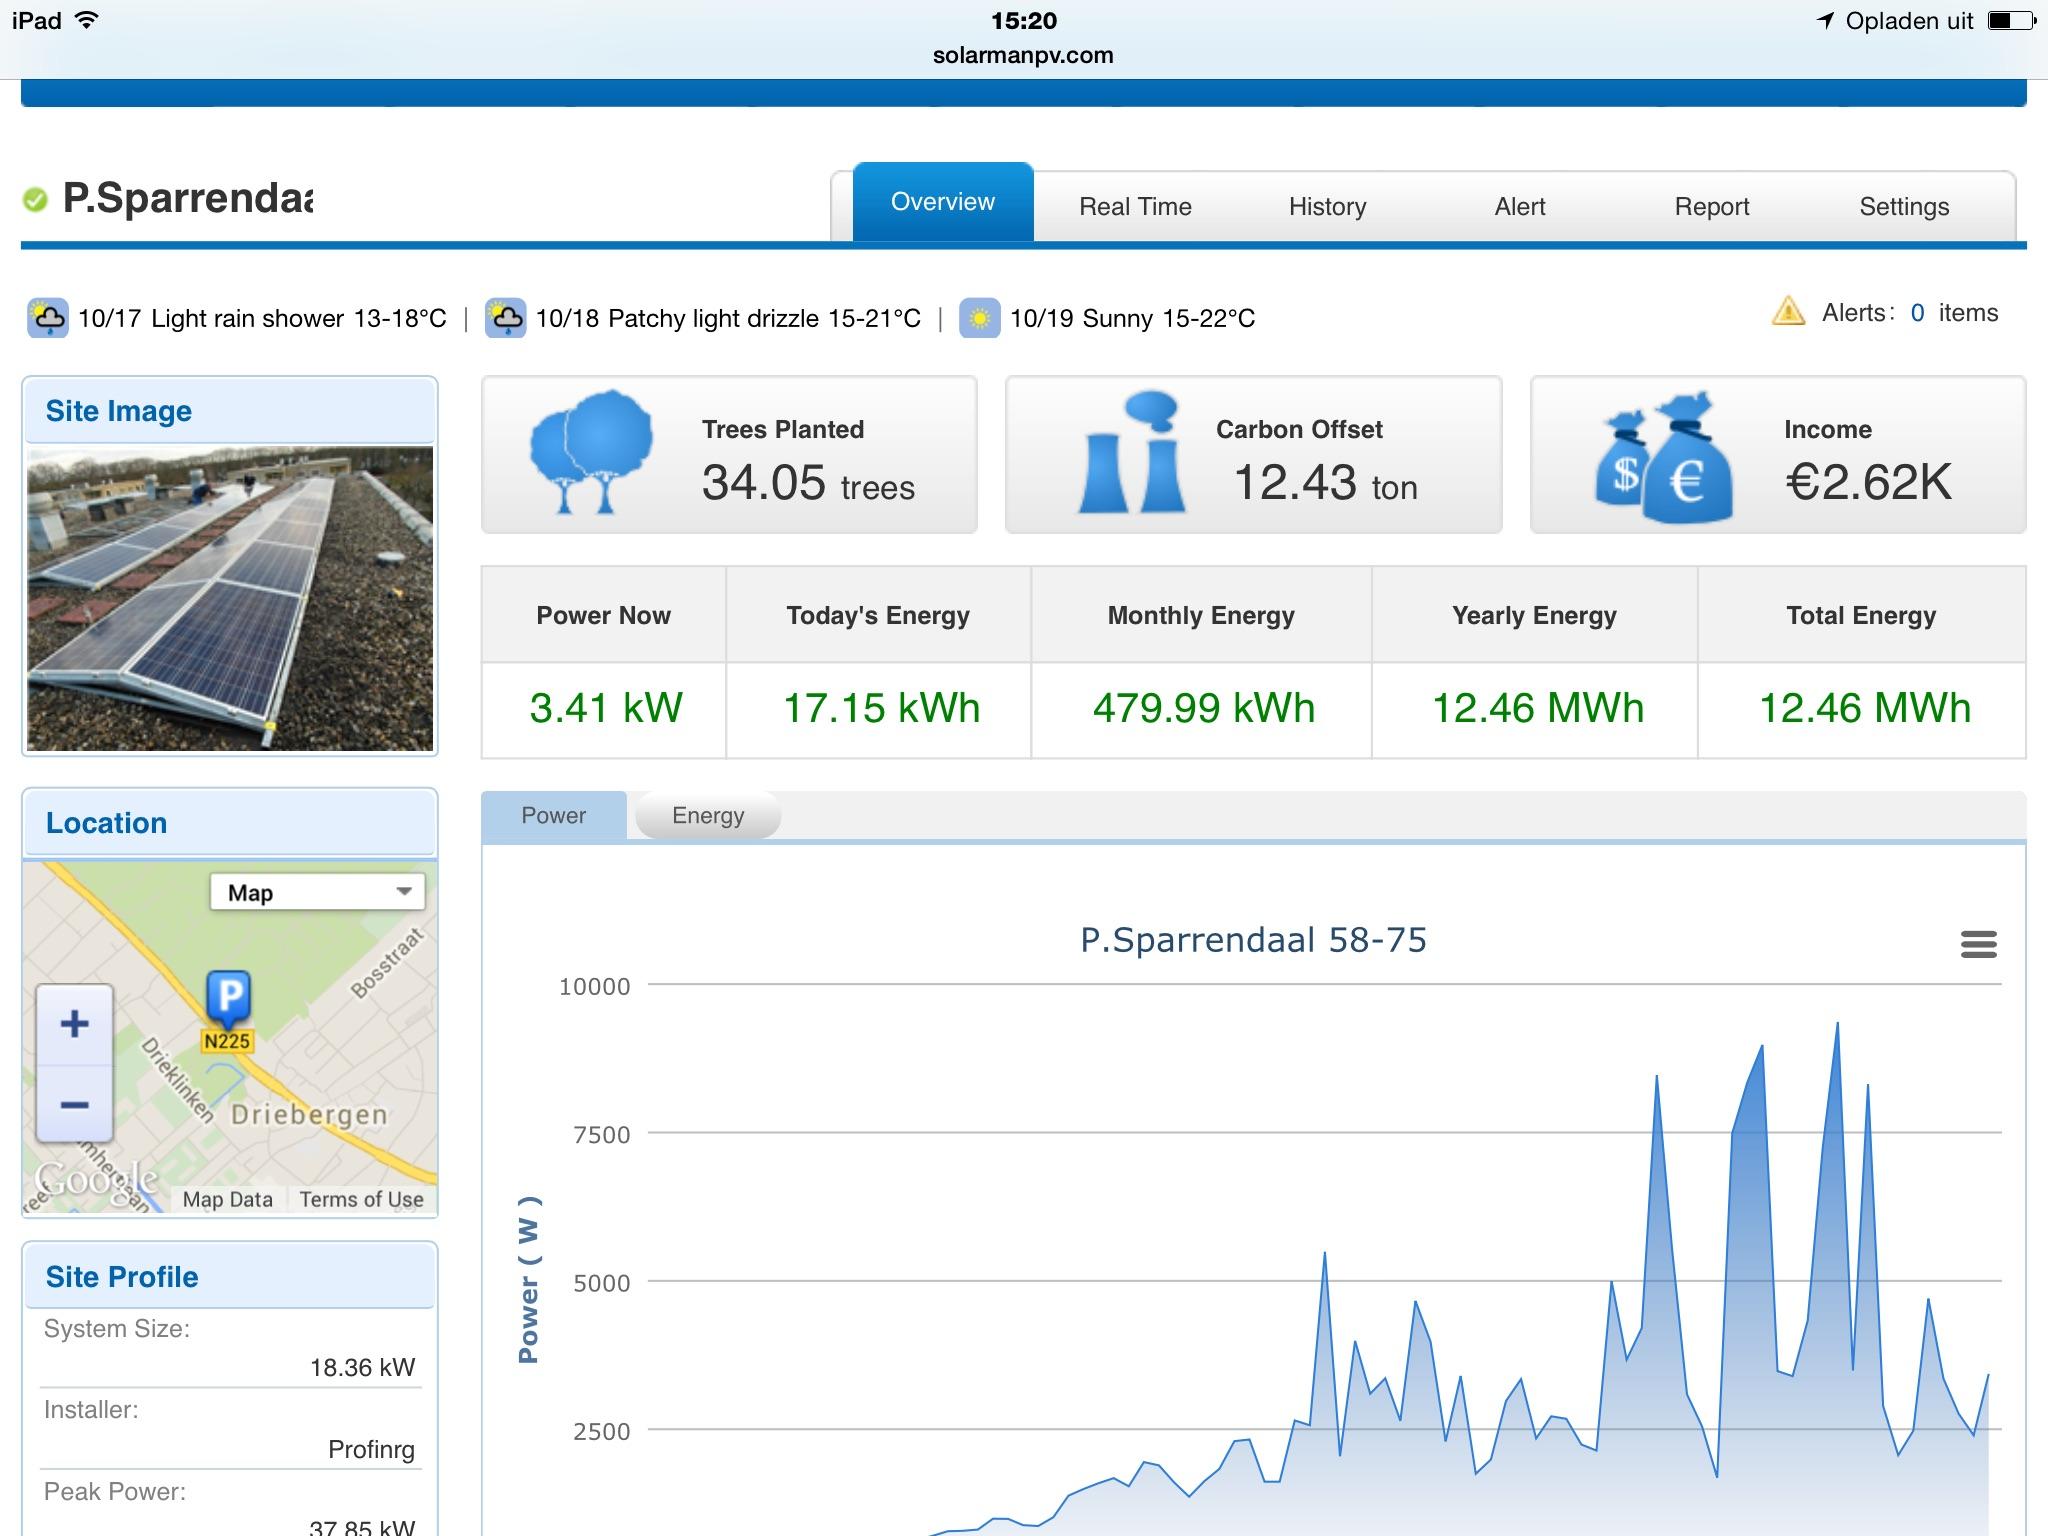Click the Income €2.62K value
This screenshot has width=2048, height=1536.
pos(1868,482)
